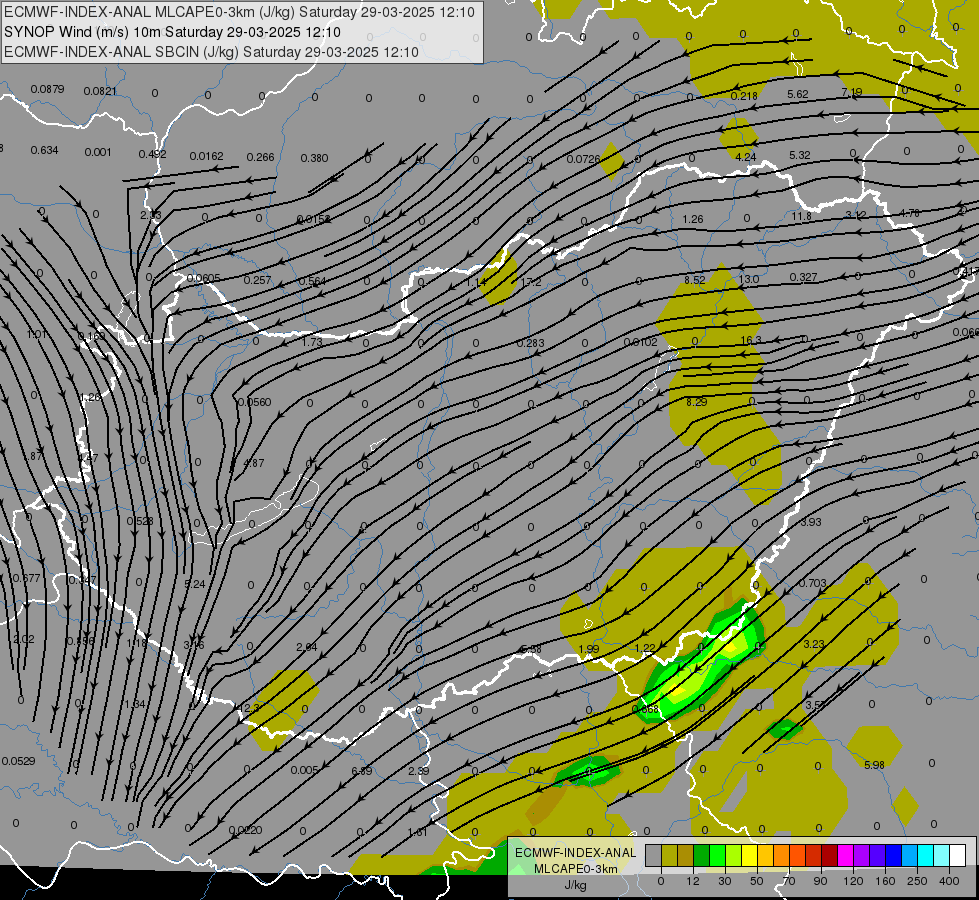The image size is (979, 900).
Task: Click the pure blue legend swatch
Action: click(894, 855)
